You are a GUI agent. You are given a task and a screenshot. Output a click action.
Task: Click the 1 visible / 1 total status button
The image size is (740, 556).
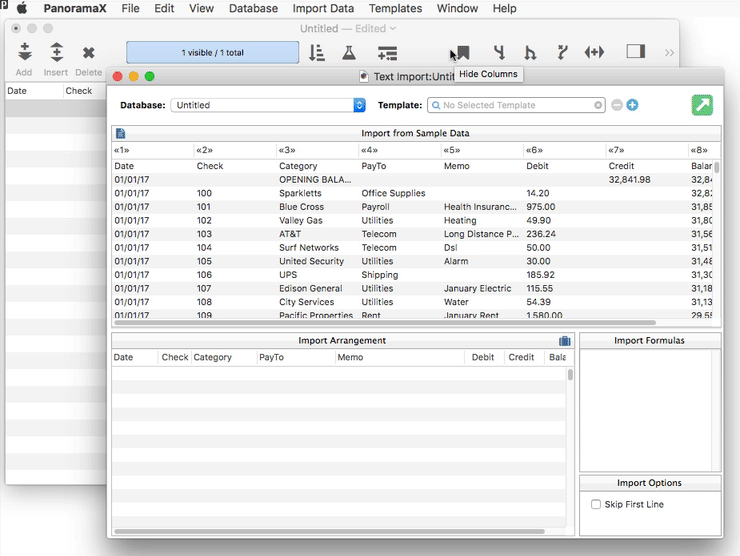212,52
